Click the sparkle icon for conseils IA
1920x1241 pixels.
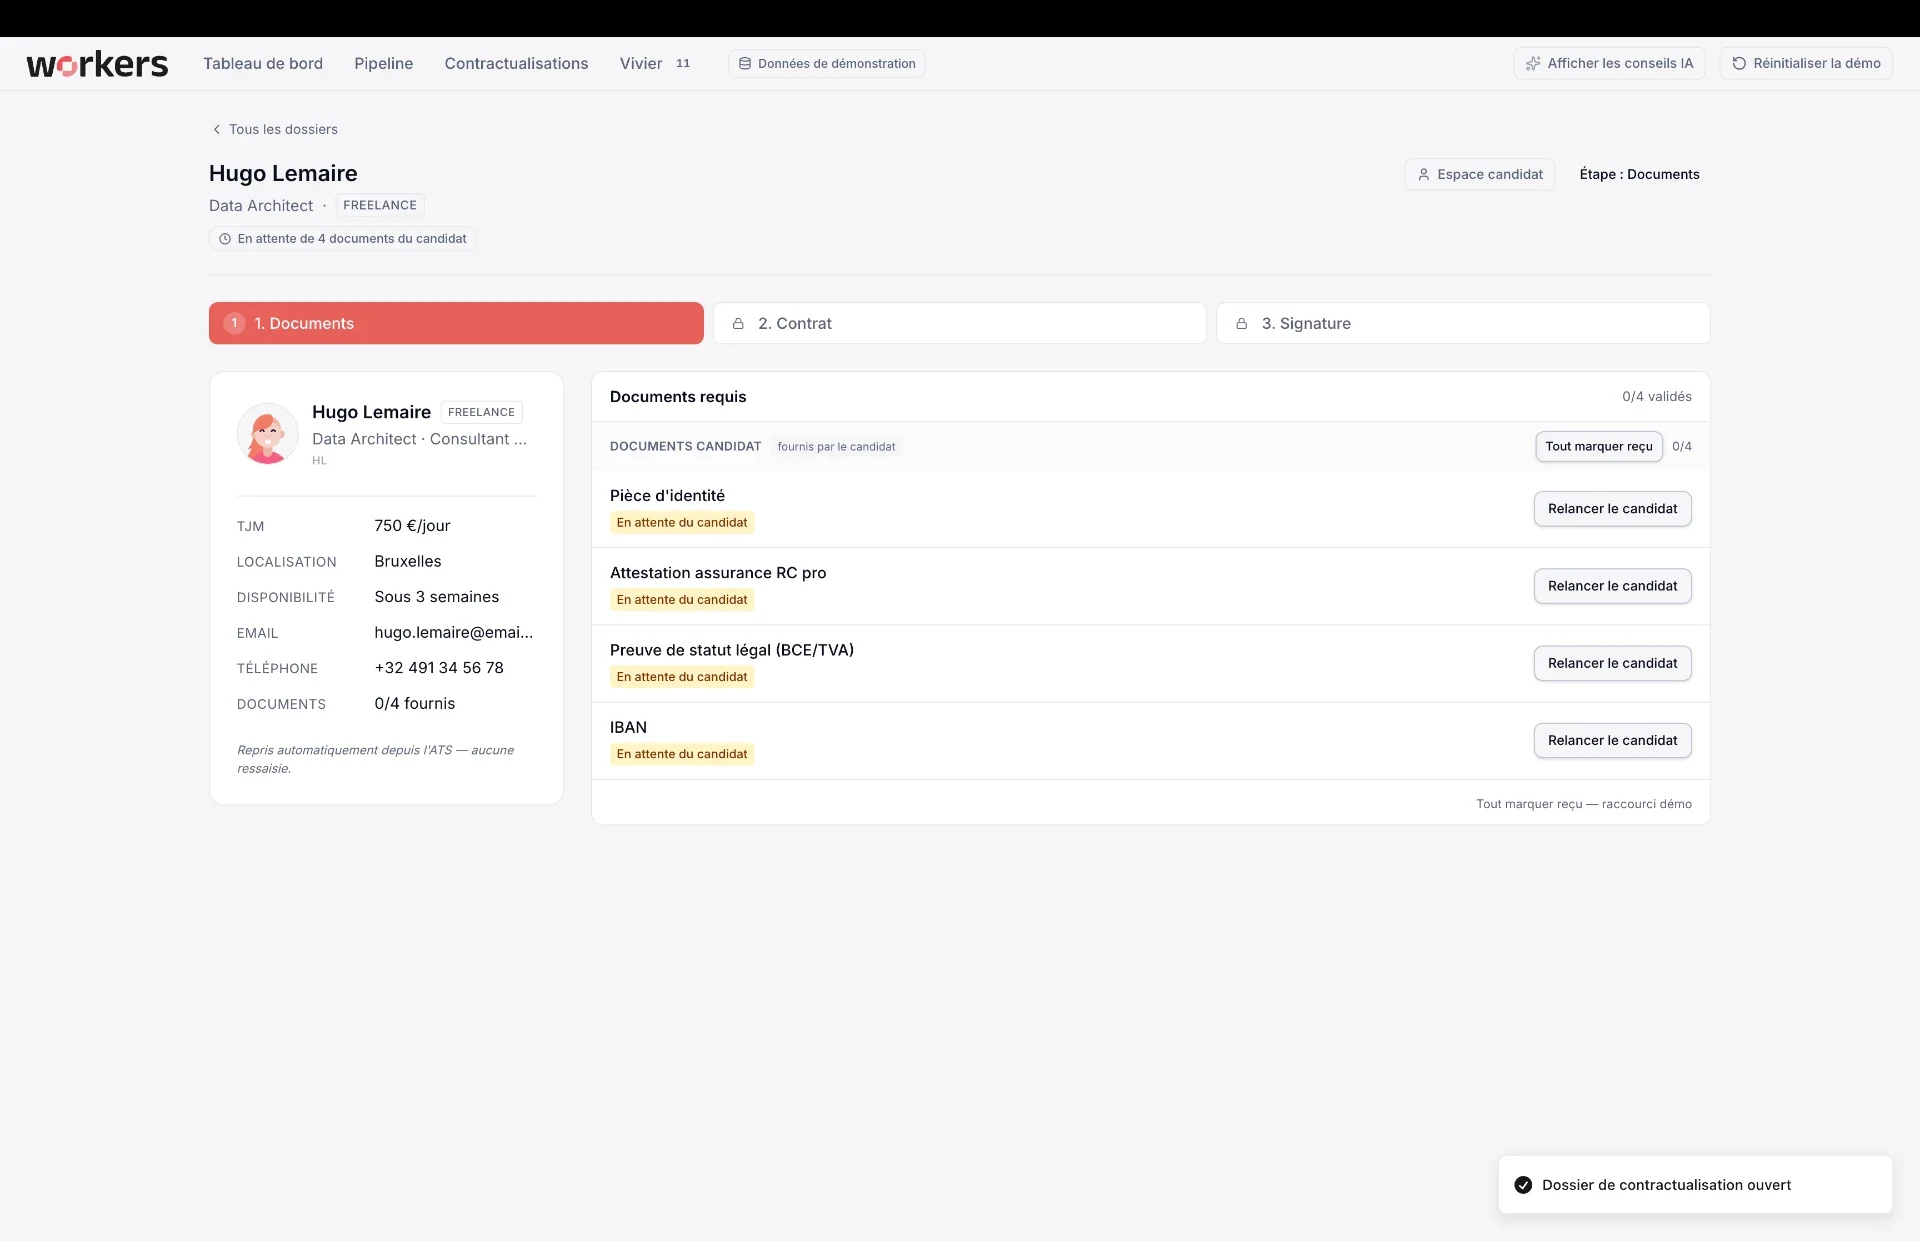[x=1533, y=64]
